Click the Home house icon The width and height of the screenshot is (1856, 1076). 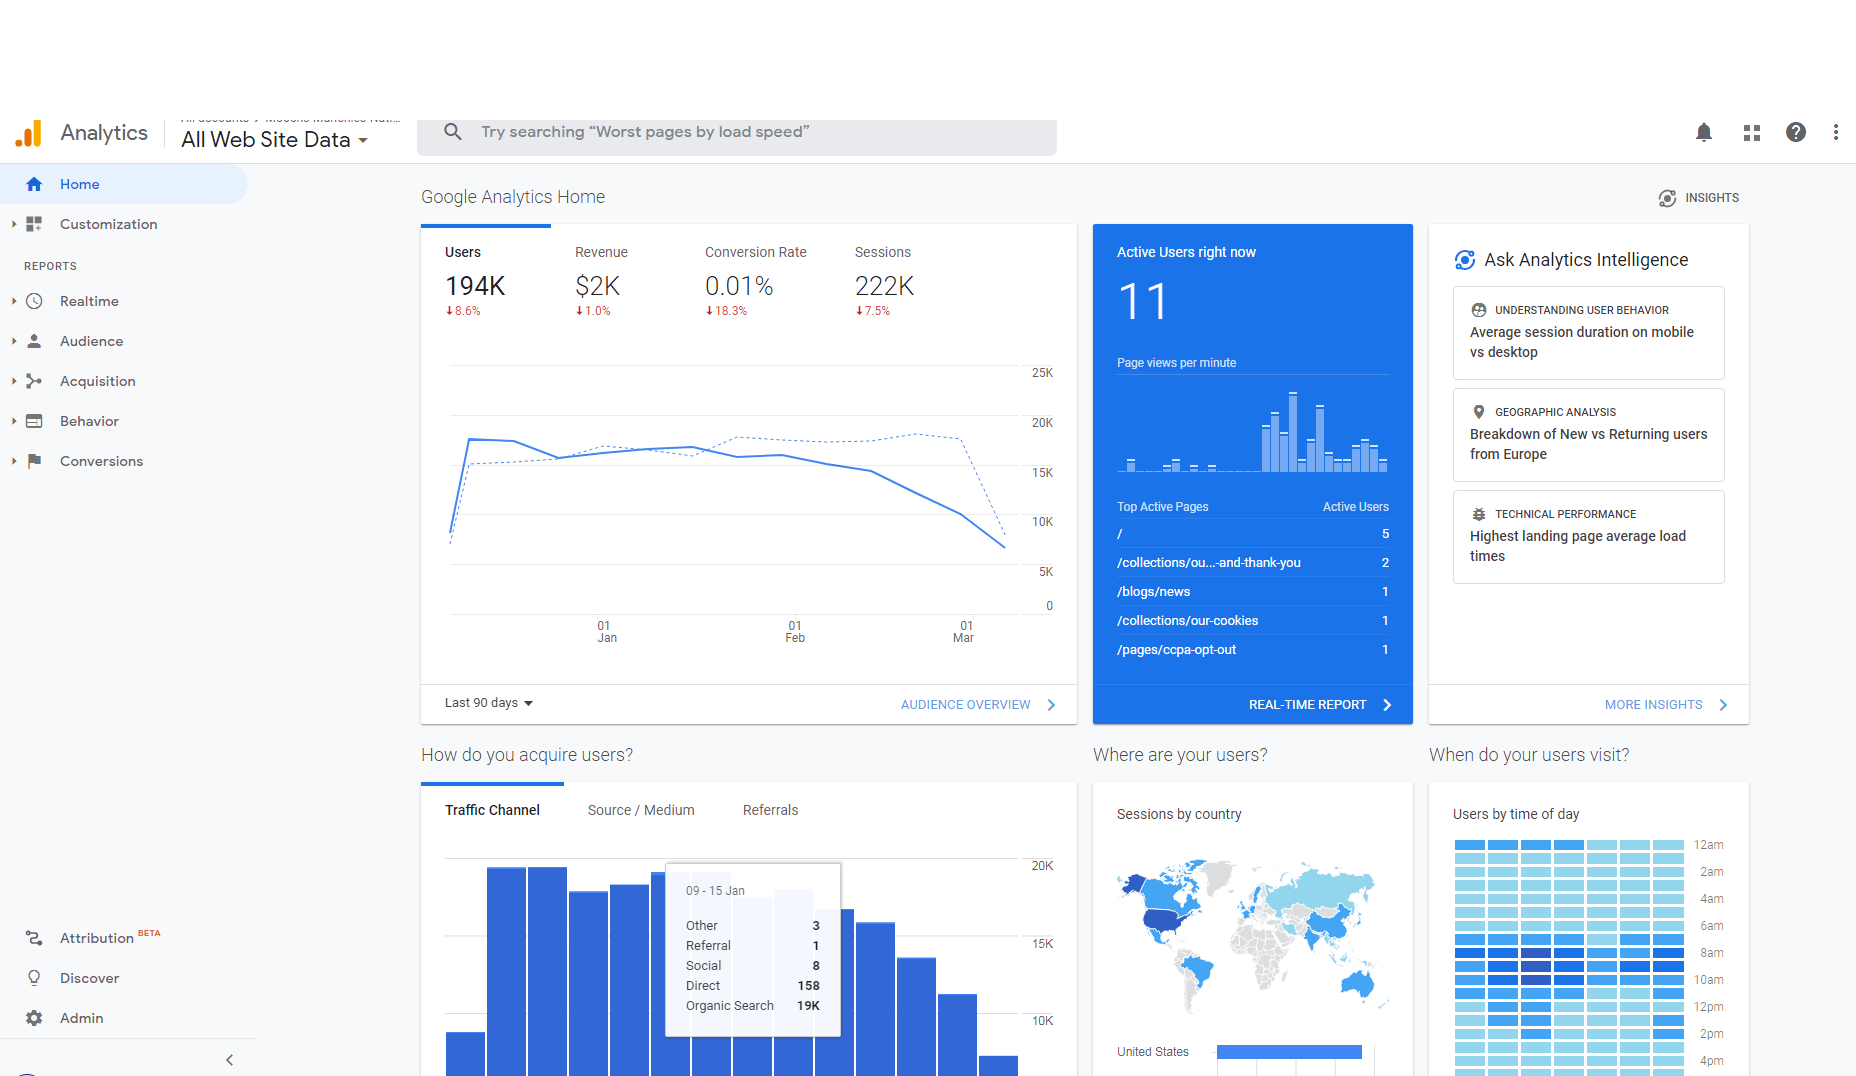(x=34, y=184)
